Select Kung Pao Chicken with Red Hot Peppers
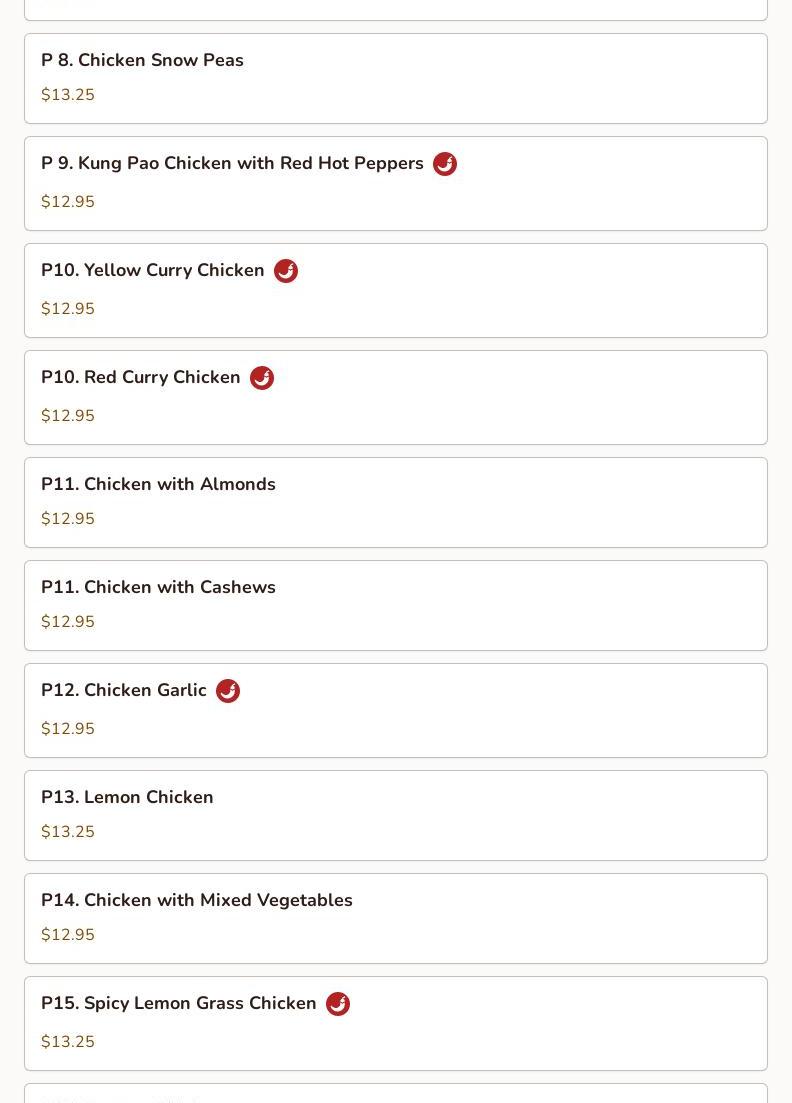The height and width of the screenshot is (1103, 792). click(396, 184)
